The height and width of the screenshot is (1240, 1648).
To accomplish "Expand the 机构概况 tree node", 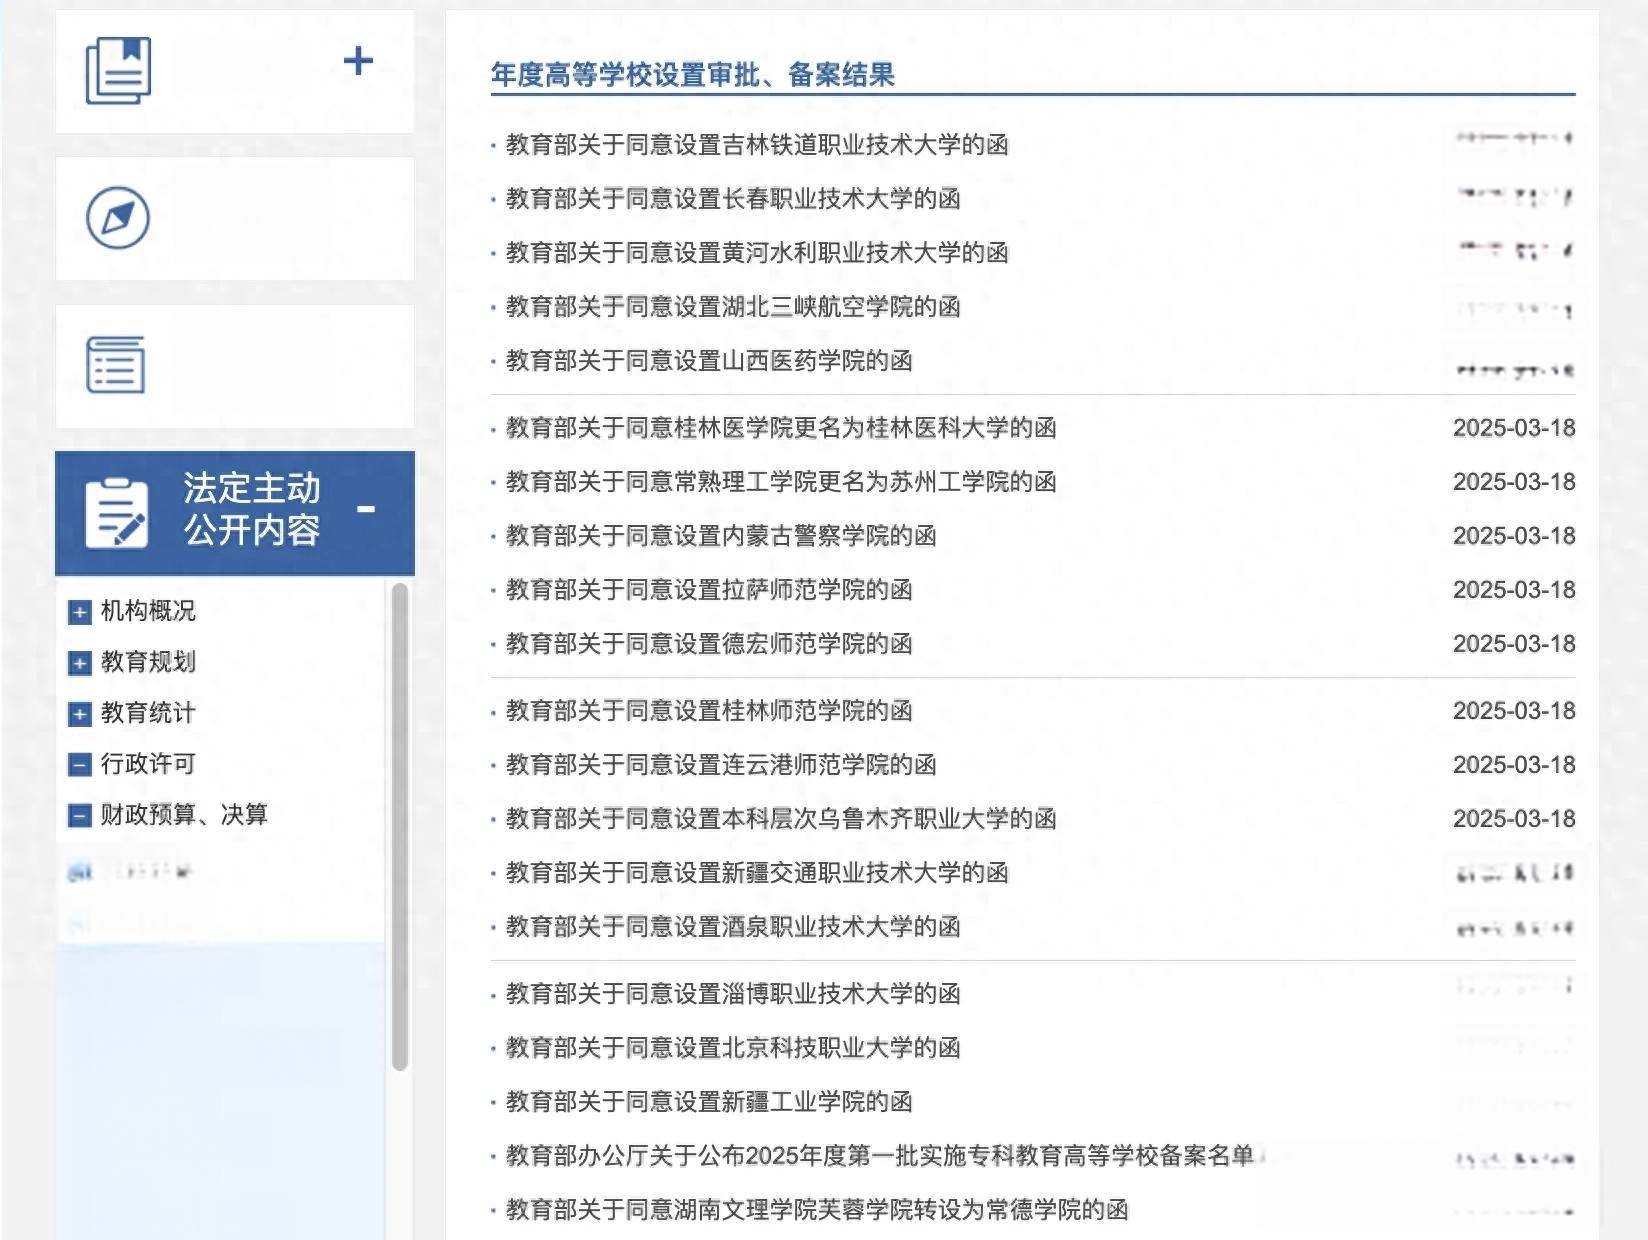I will (x=80, y=612).
